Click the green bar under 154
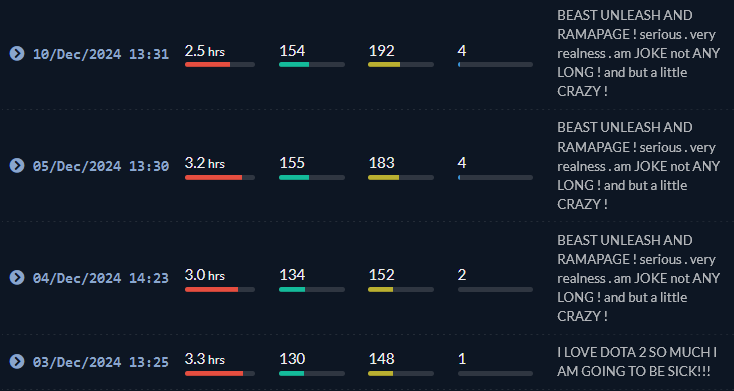Viewport: 734px width, 391px height. (x=312, y=65)
